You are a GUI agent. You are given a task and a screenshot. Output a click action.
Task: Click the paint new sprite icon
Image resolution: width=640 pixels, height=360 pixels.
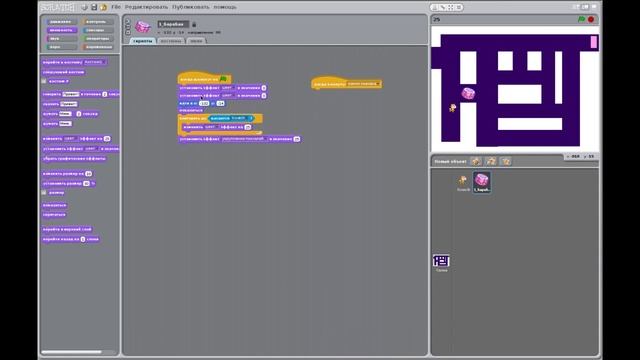click(476, 161)
